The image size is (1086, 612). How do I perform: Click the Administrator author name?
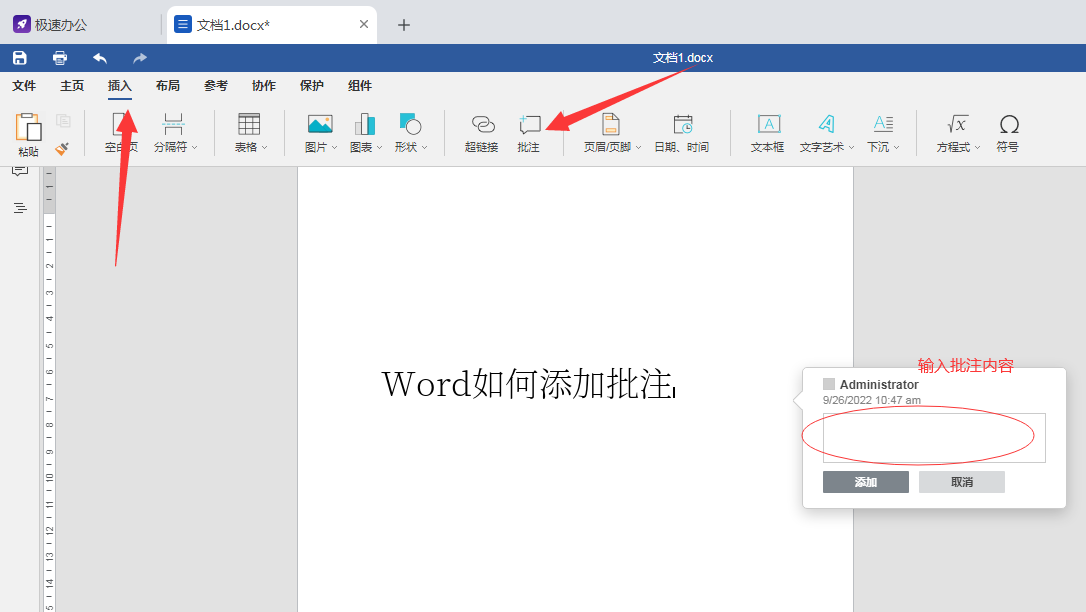pyautogui.click(x=879, y=384)
